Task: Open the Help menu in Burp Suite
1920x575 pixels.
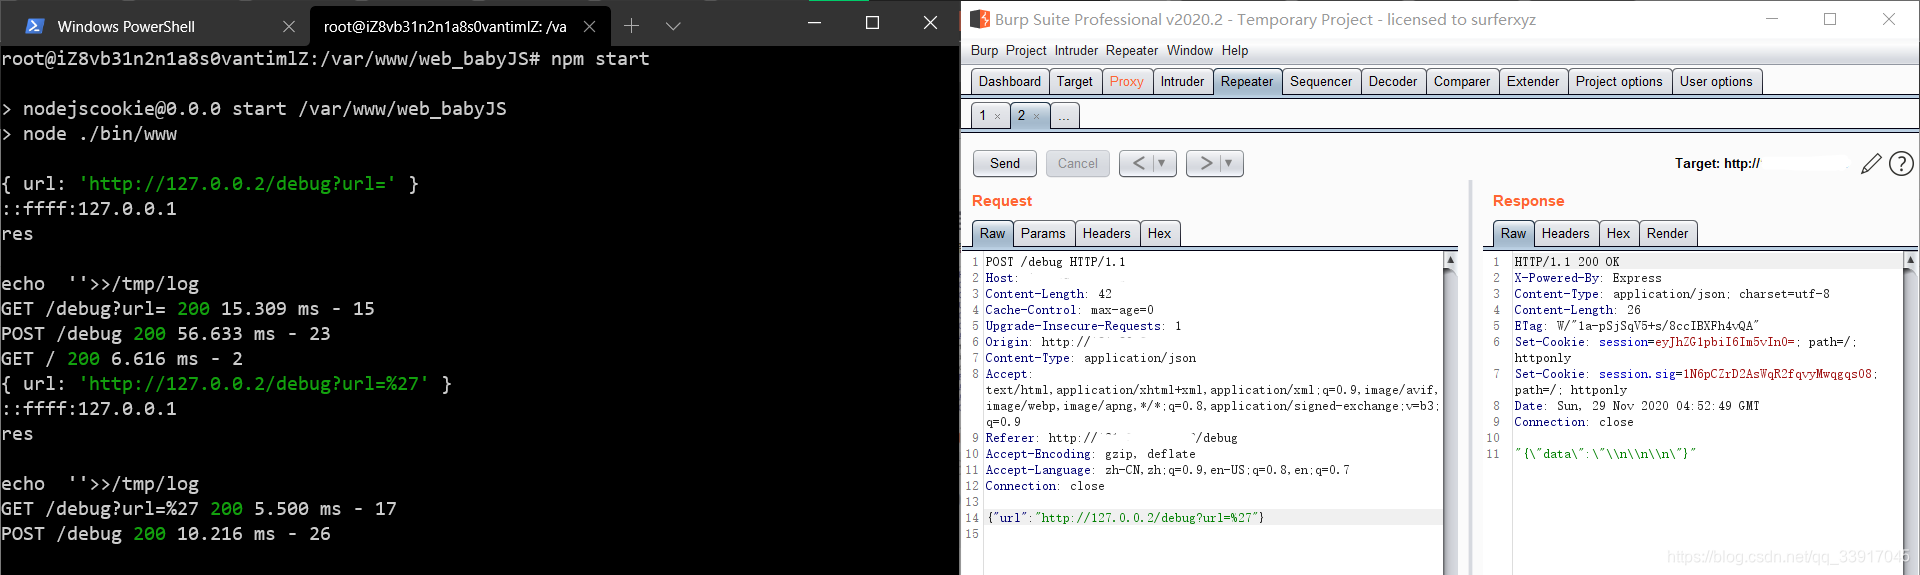Action: click(x=1235, y=50)
